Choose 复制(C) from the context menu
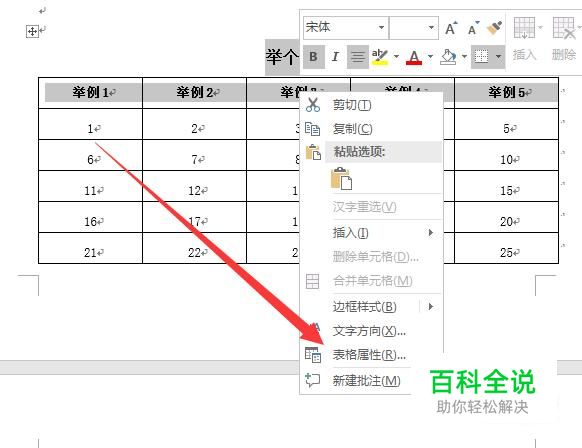 (371, 129)
